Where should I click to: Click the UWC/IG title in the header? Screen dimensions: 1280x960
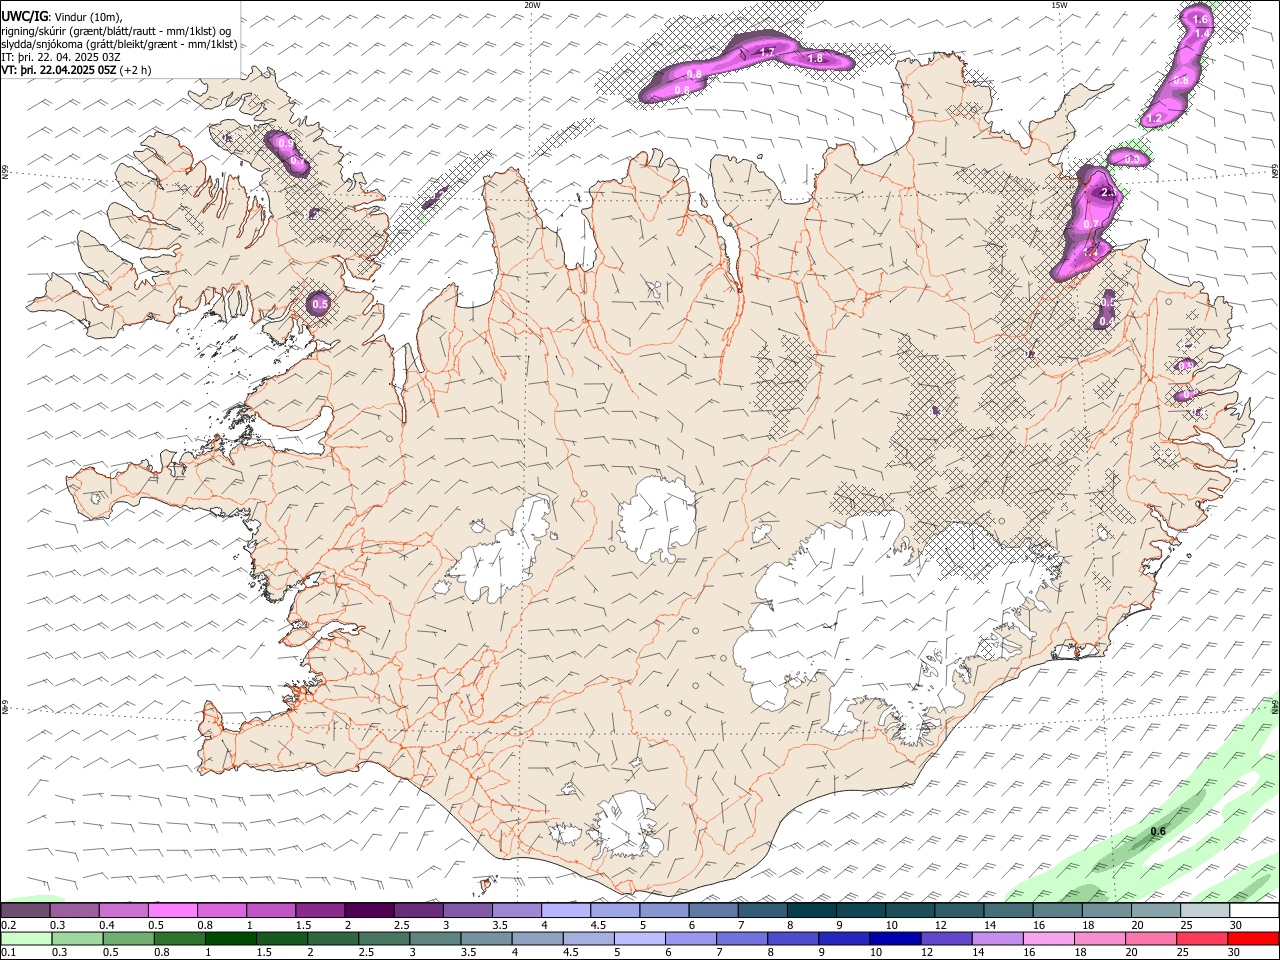[23, 16]
